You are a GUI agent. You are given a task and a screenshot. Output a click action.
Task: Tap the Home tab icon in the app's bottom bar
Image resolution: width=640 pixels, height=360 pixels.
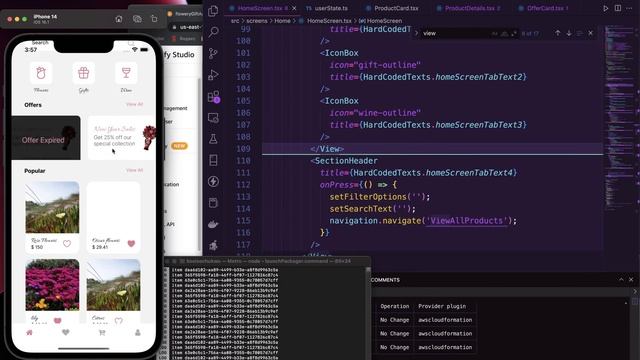29,333
